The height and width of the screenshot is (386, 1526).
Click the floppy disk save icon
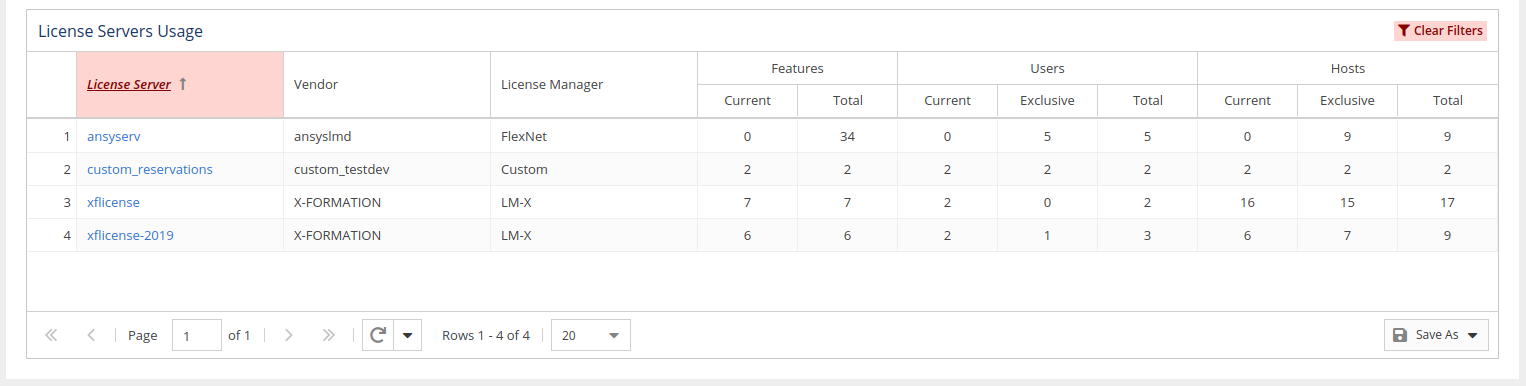(1400, 335)
